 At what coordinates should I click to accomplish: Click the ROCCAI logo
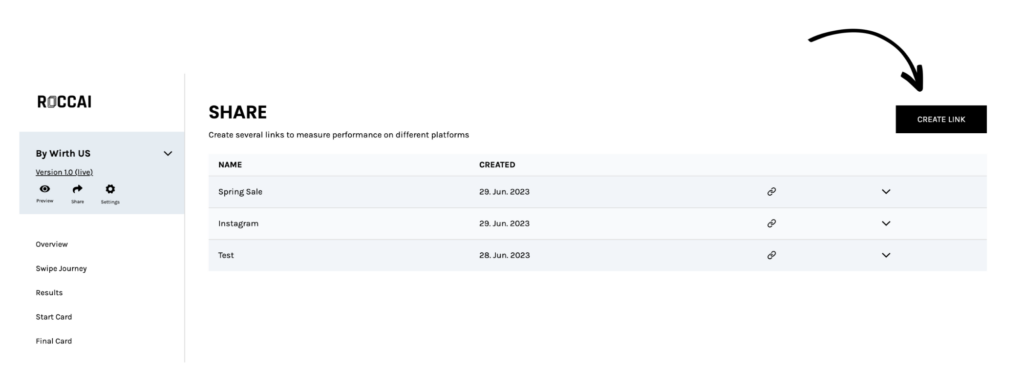[64, 102]
